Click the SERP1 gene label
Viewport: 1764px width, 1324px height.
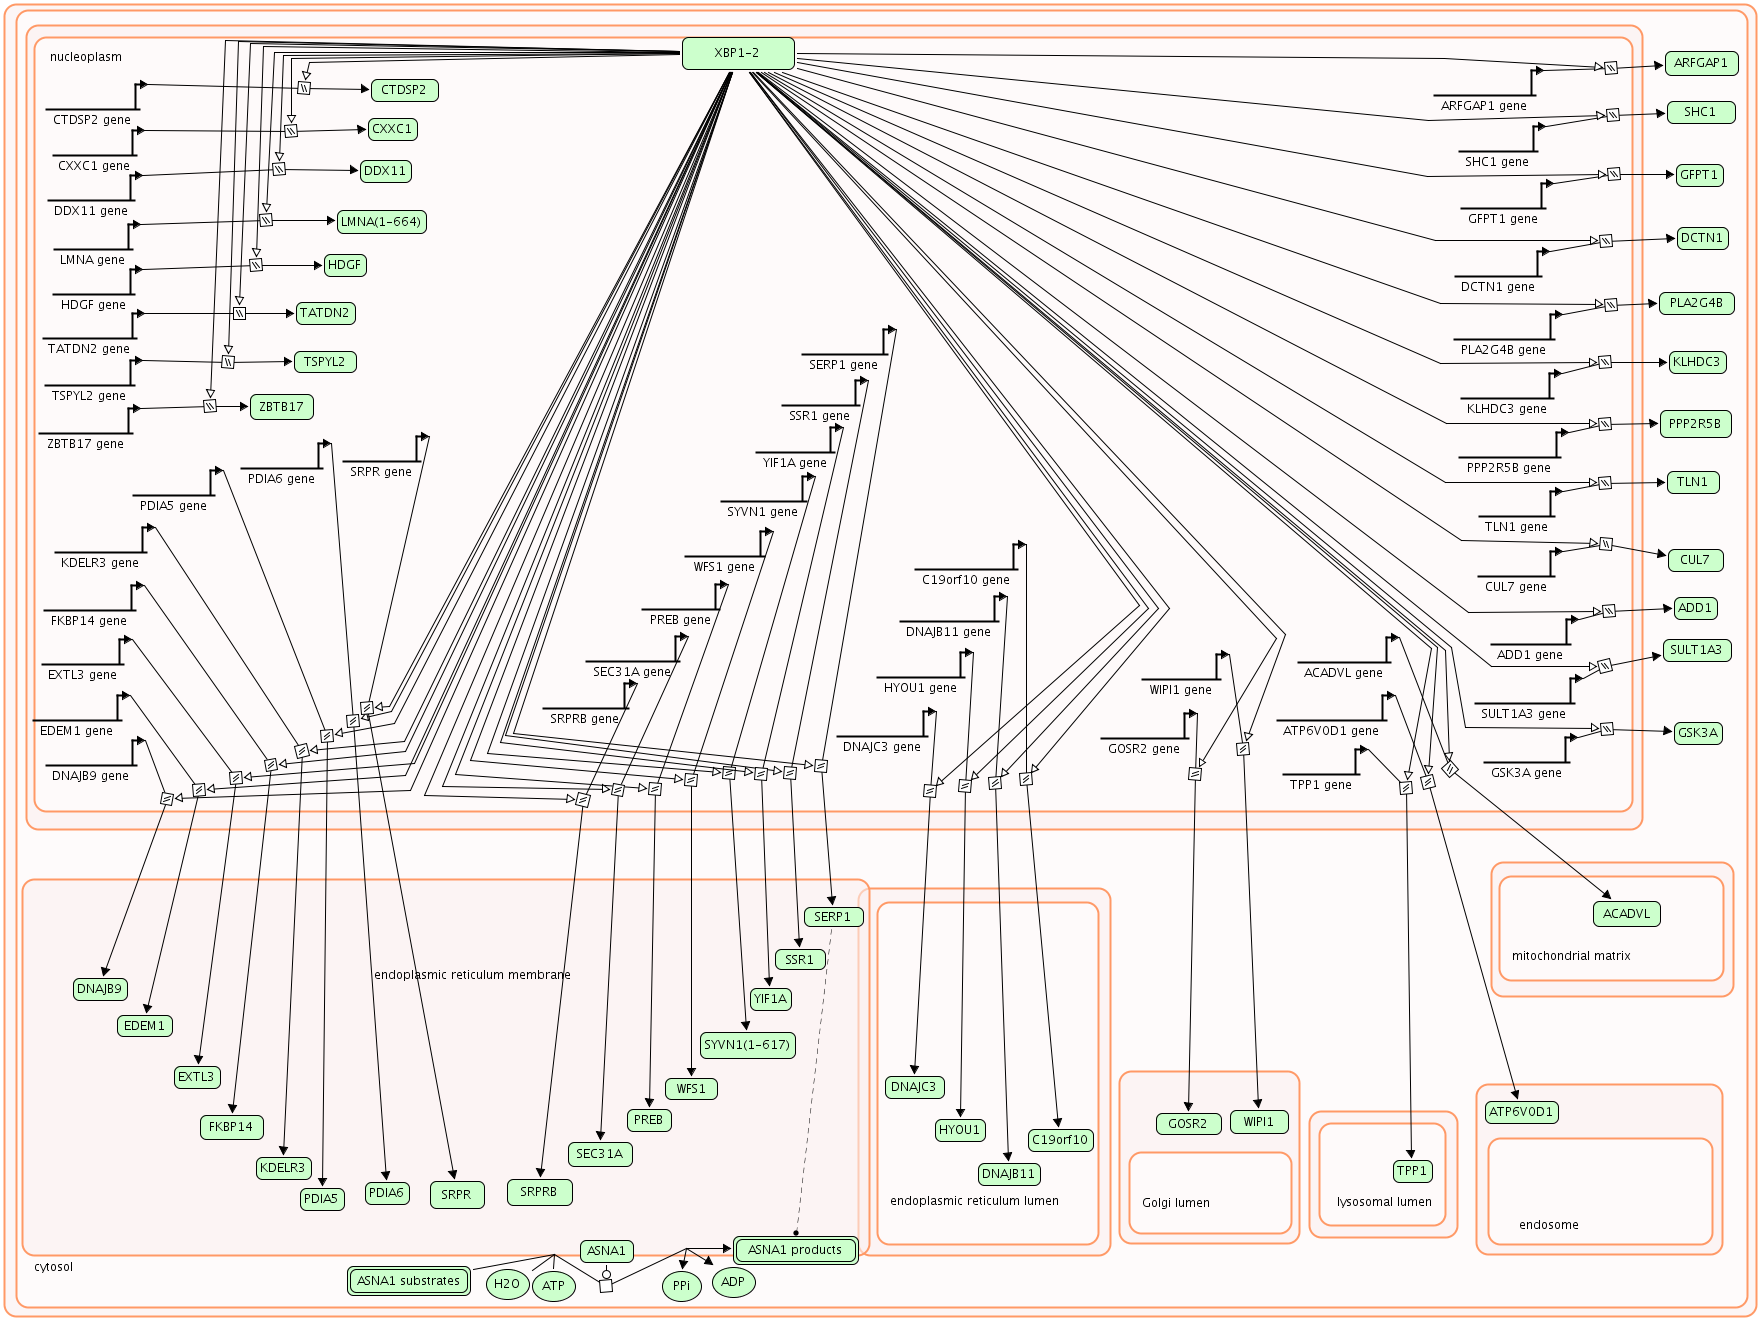point(843,365)
